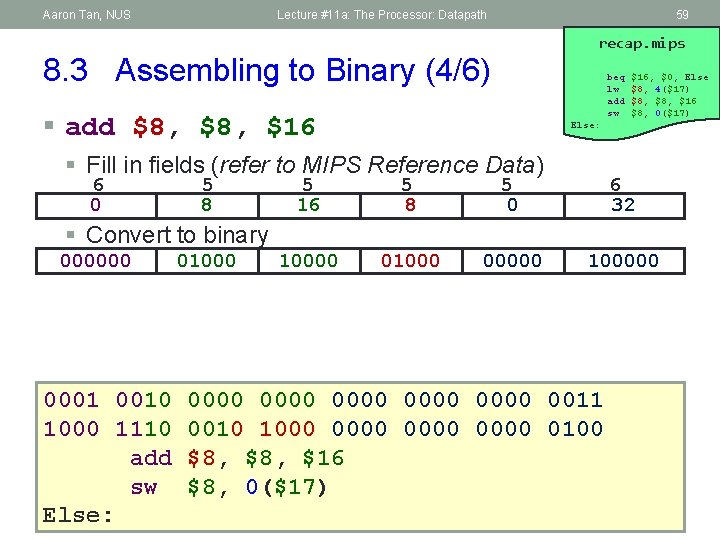Select binary cell 000000
720x540 pixels.
[96, 261]
